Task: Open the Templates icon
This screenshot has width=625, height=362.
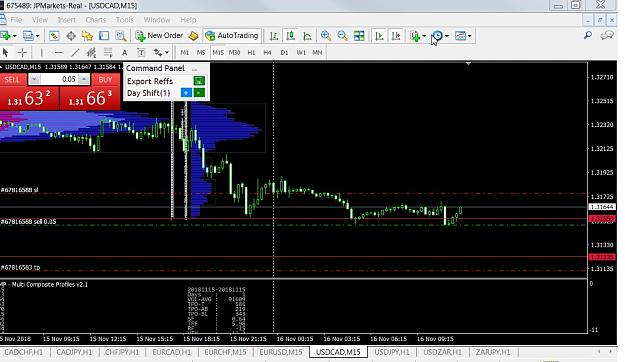Action: tap(460, 36)
